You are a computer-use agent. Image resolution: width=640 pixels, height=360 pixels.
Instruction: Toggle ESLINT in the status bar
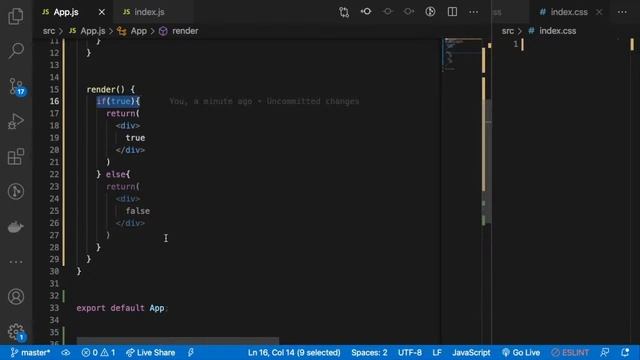click(570, 353)
